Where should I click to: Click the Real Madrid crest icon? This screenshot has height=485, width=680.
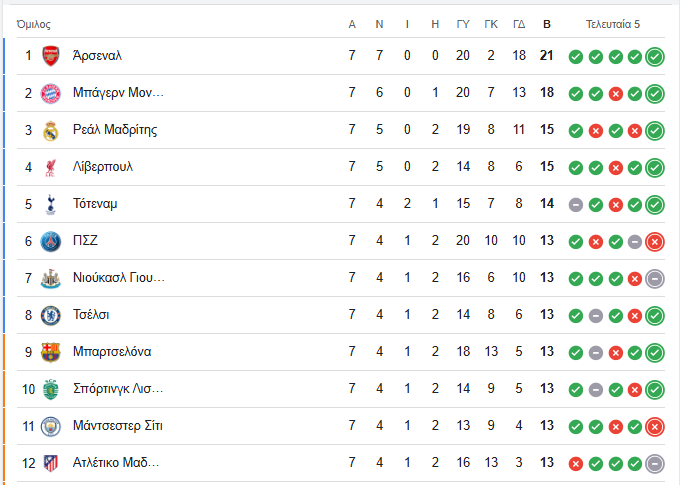click(x=51, y=130)
